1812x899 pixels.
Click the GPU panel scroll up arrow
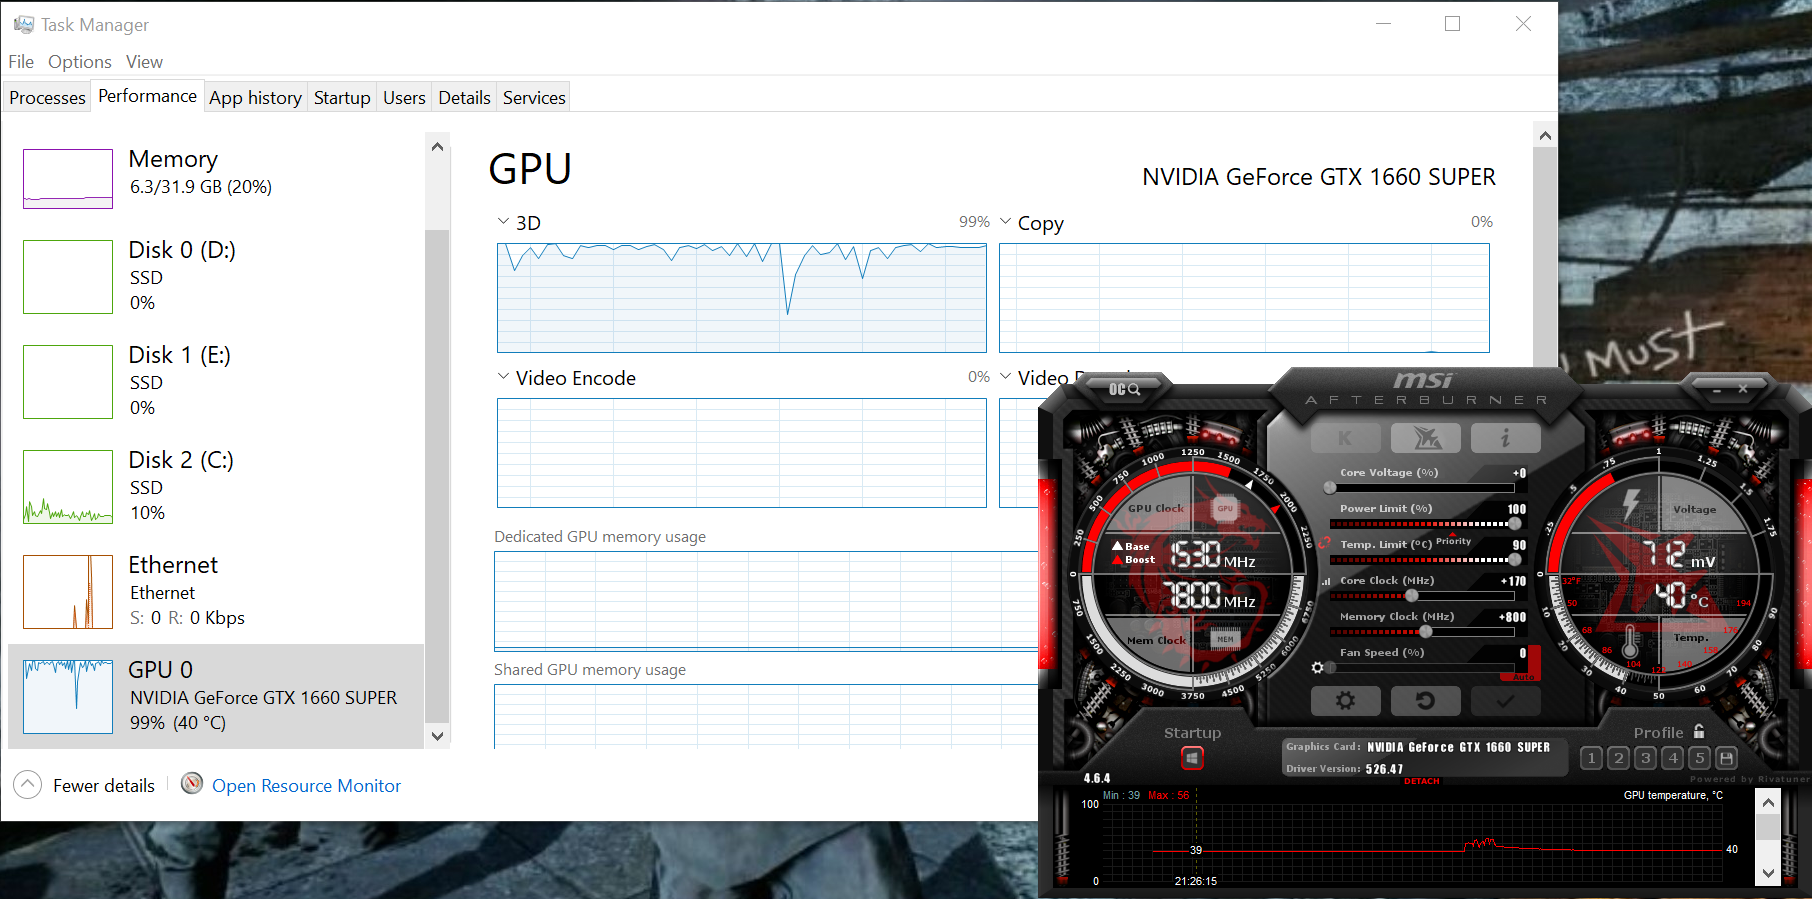point(1545,135)
